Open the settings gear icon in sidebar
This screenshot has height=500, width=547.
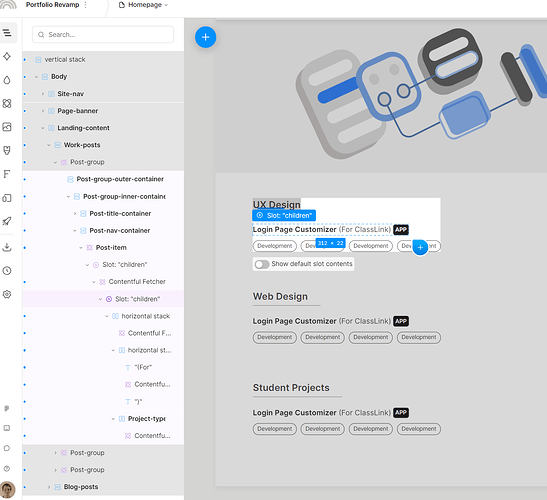tap(7, 294)
